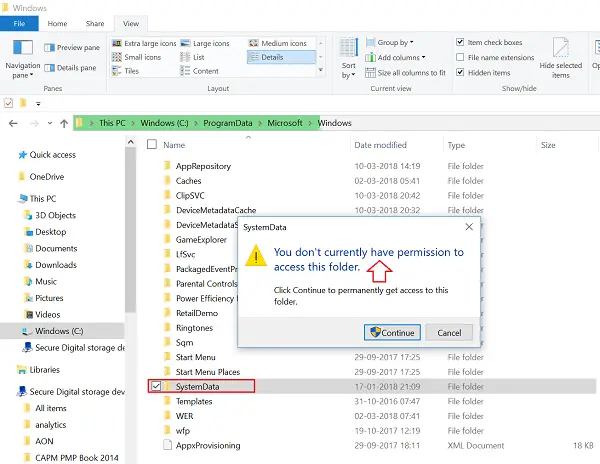Image resolution: width=600 pixels, height=464 pixels.
Task: Click Cancel in SystemData dialog
Action: pos(449,332)
